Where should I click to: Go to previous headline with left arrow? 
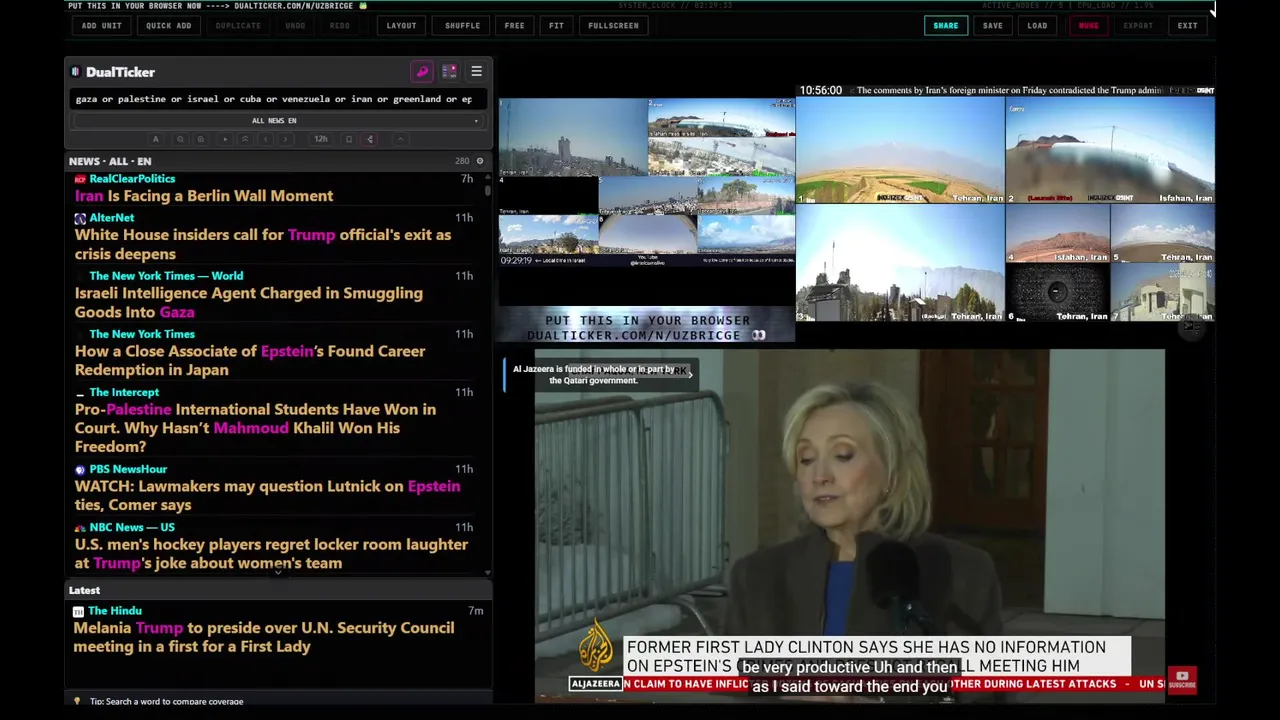tap(266, 139)
